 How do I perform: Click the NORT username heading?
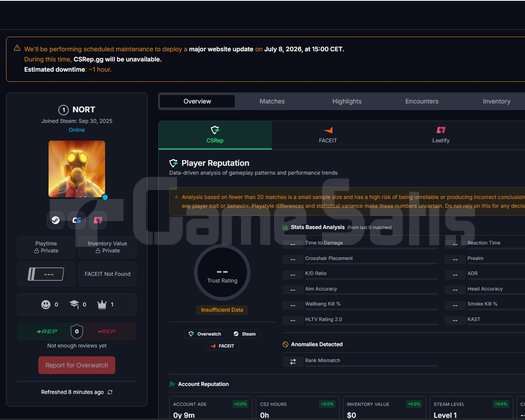84,110
